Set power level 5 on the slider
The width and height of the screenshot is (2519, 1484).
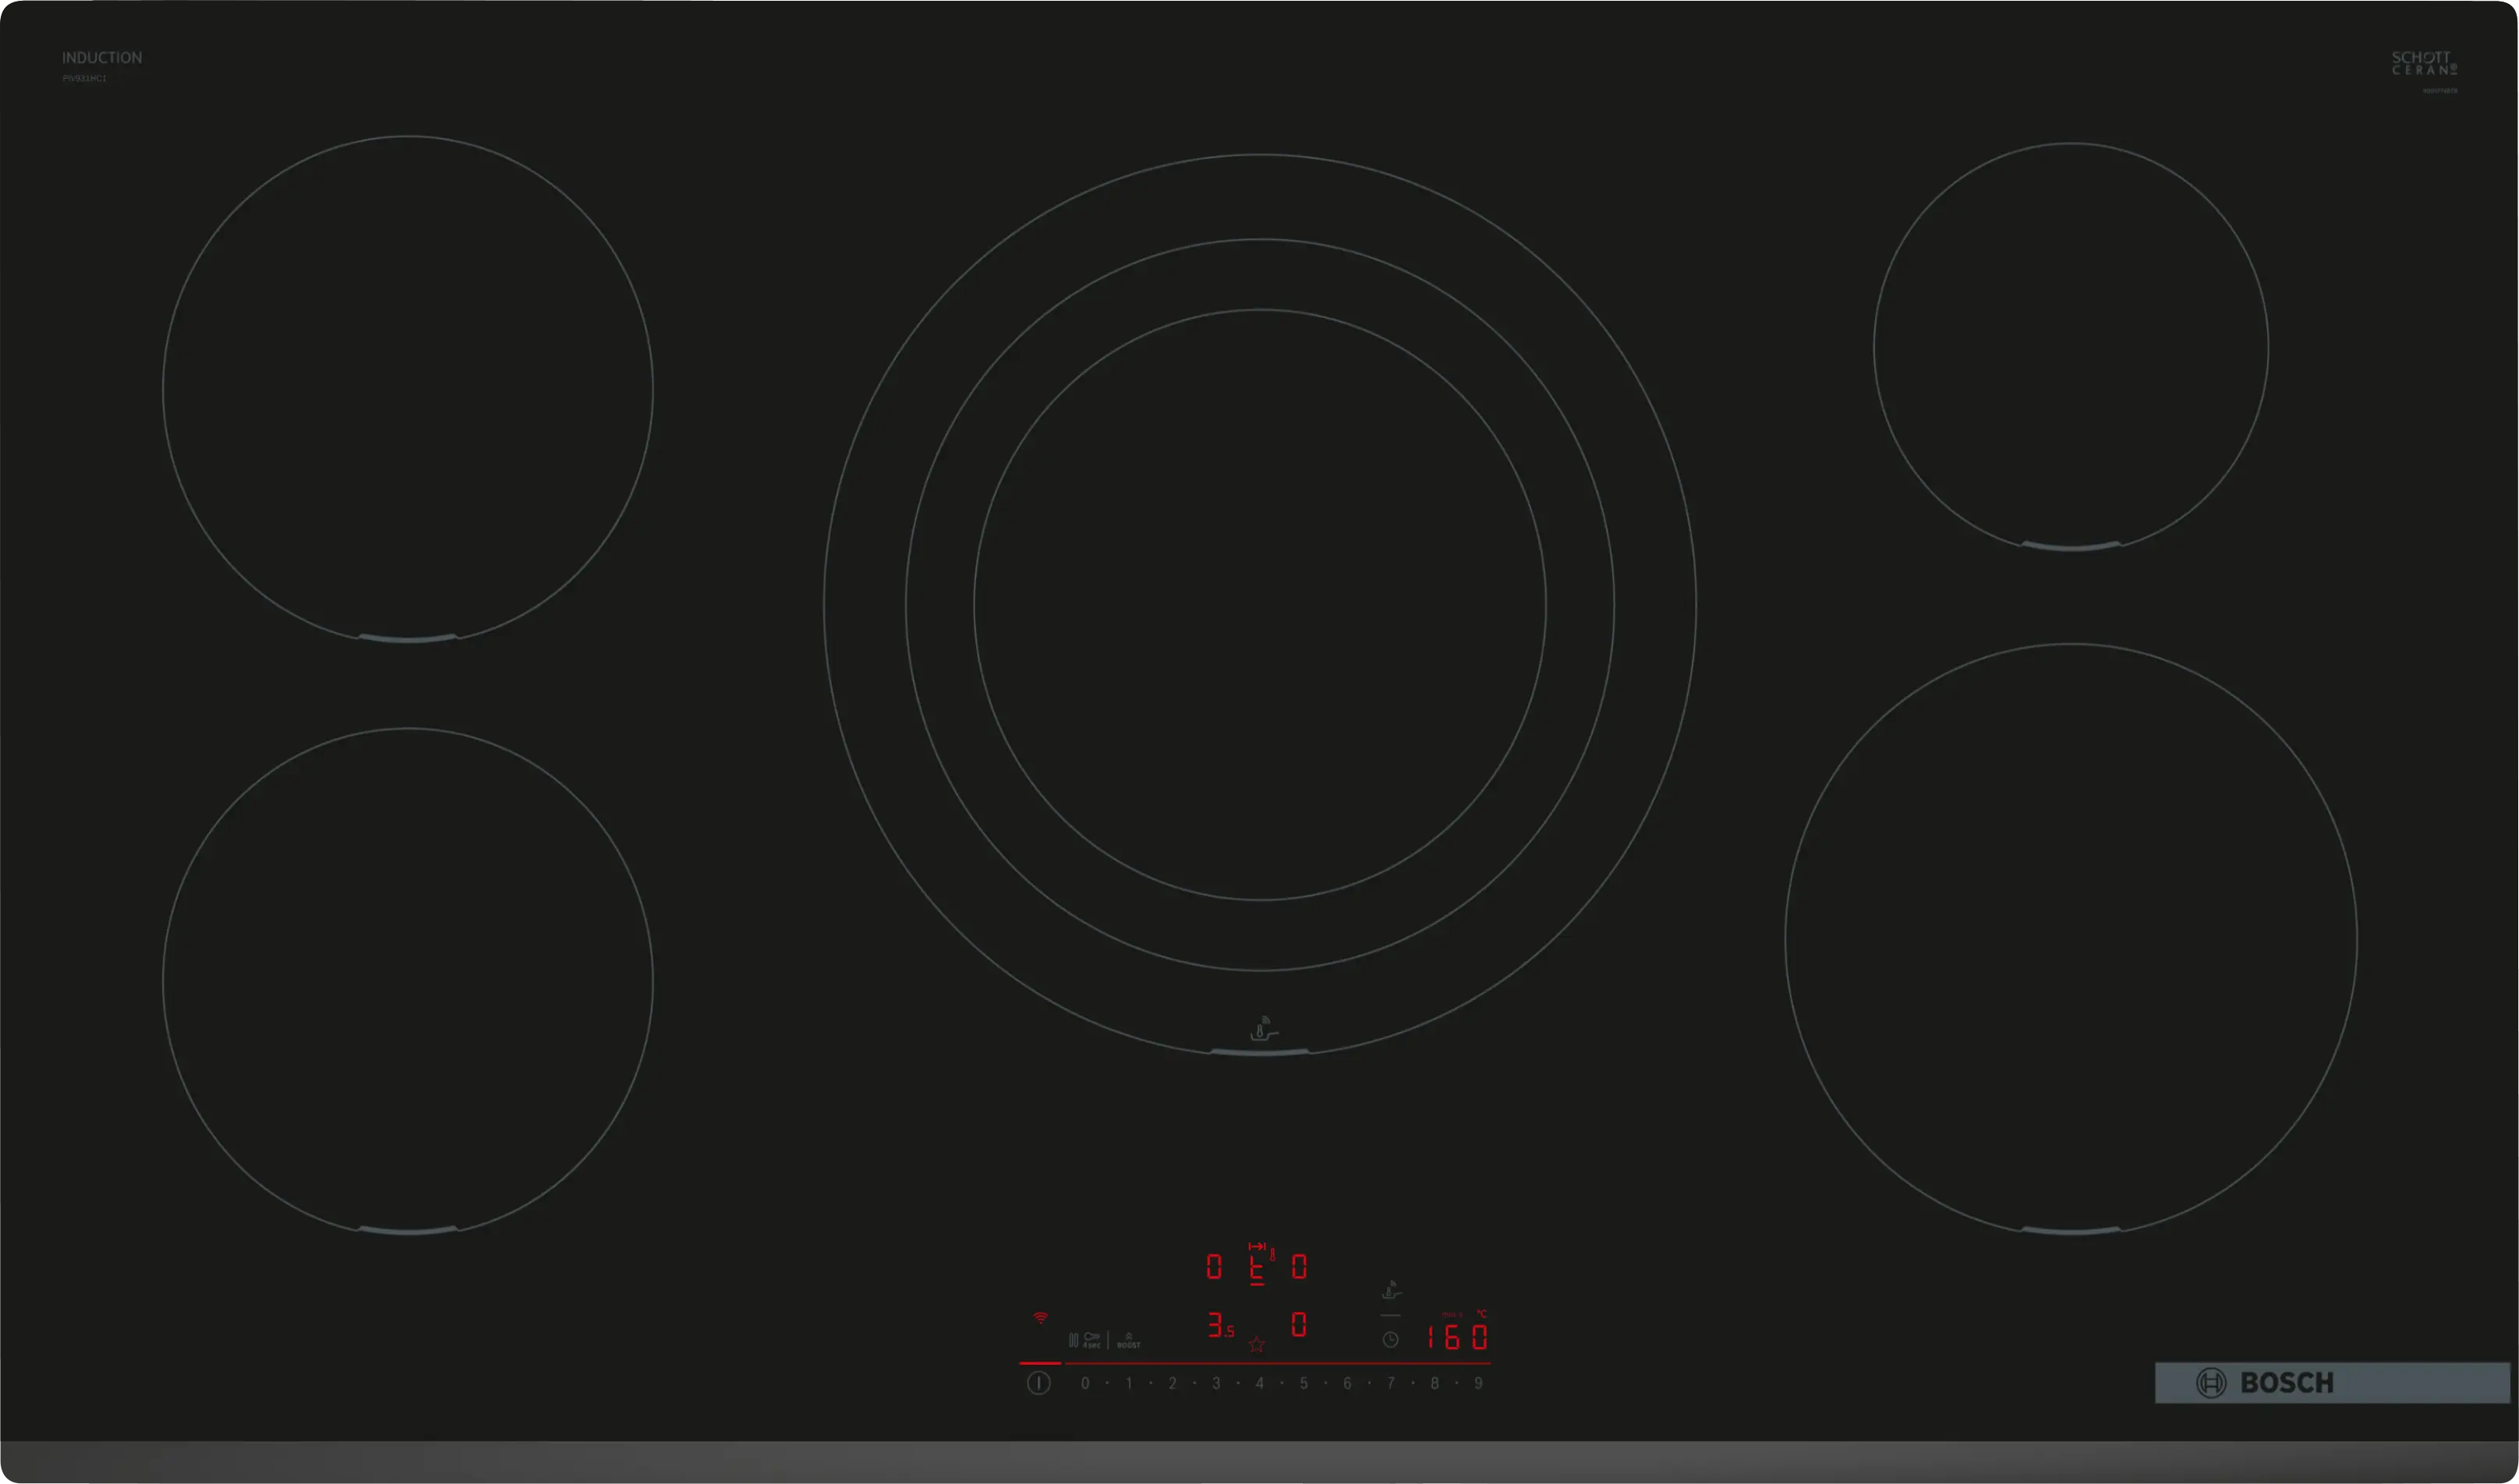click(x=1303, y=1383)
